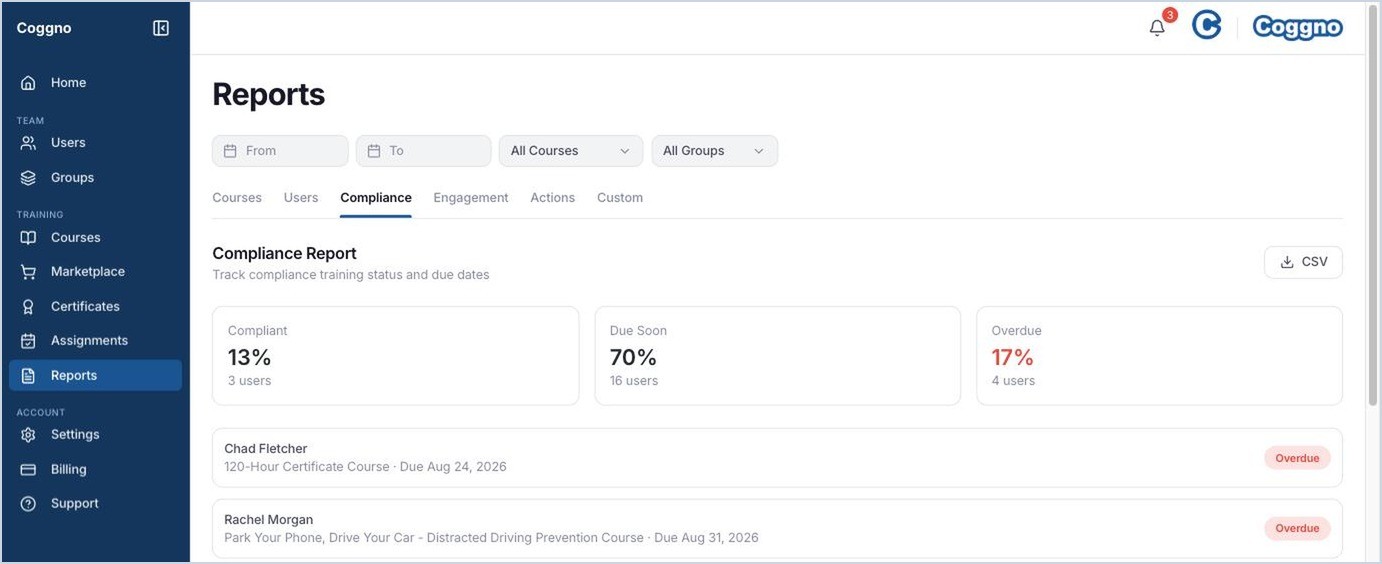The width and height of the screenshot is (1382, 564).
Task: Export the report with the CSV button
Action: [1303, 262]
